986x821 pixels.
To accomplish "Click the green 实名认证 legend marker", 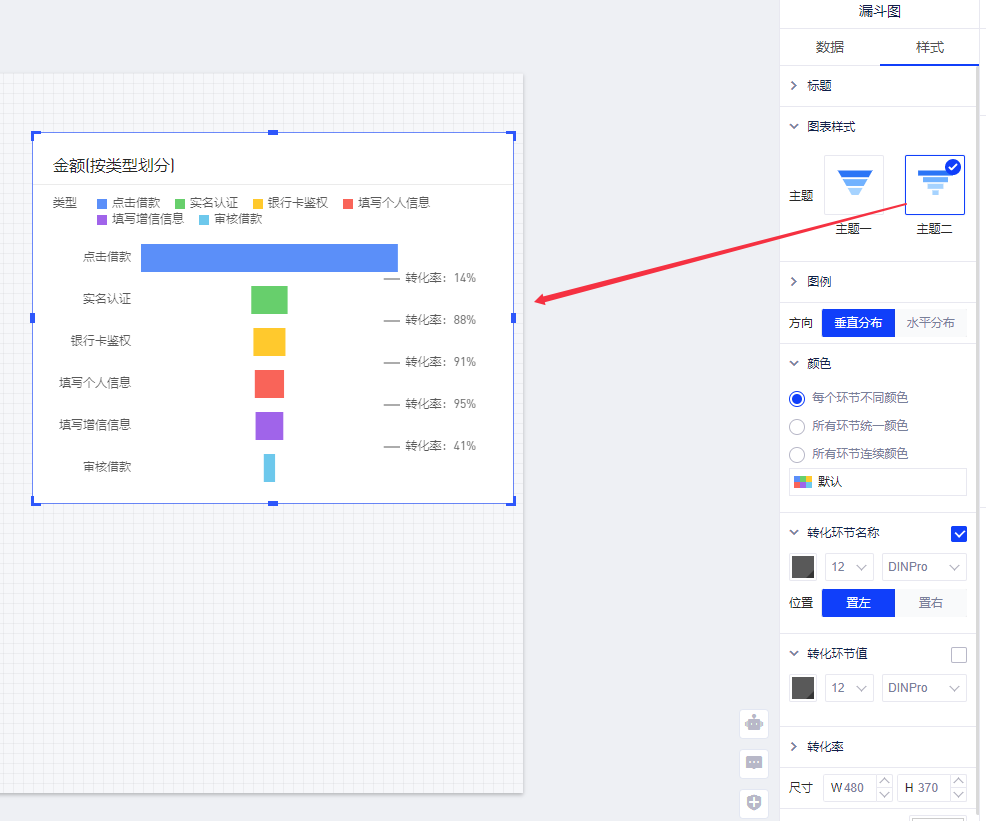I will coord(180,203).
